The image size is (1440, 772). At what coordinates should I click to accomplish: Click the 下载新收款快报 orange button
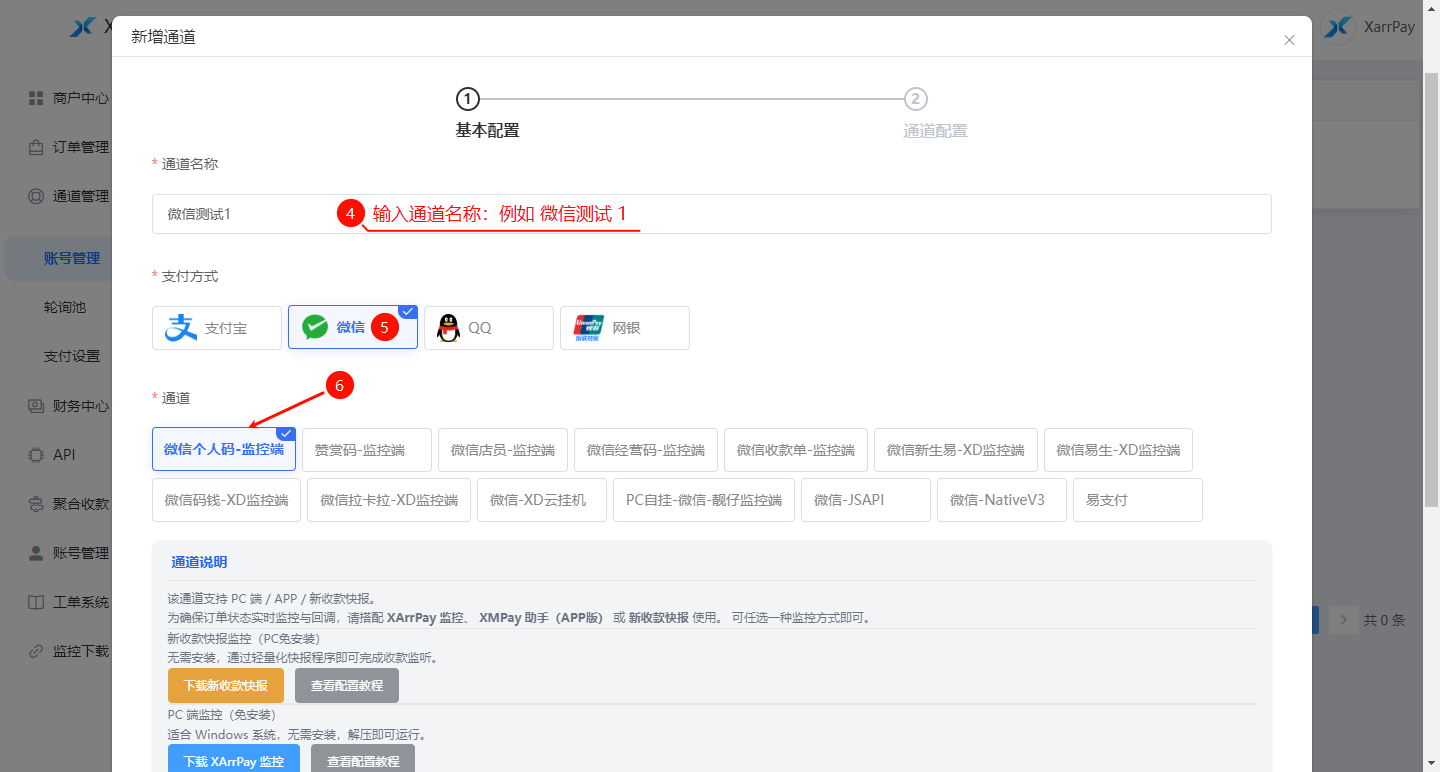pyautogui.click(x=225, y=686)
